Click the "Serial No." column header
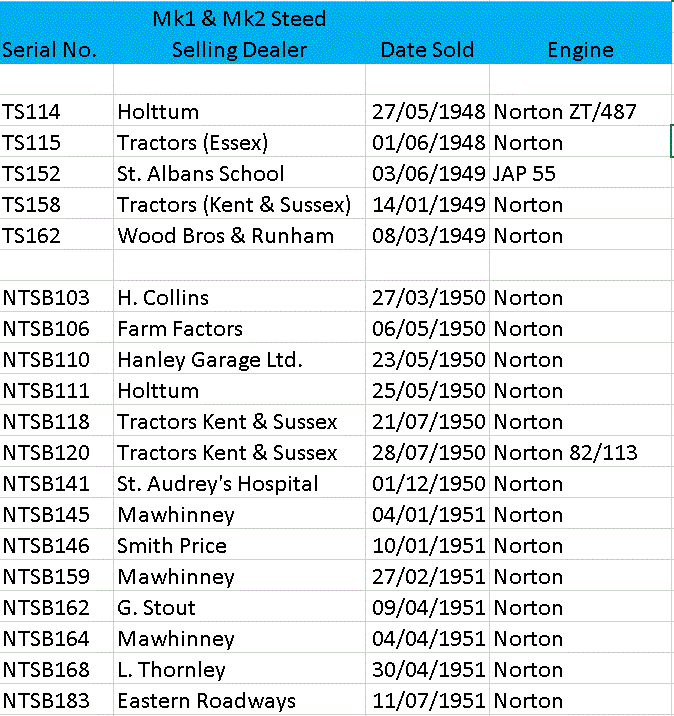Image resolution: width=674 pixels, height=716 pixels. click(50, 50)
